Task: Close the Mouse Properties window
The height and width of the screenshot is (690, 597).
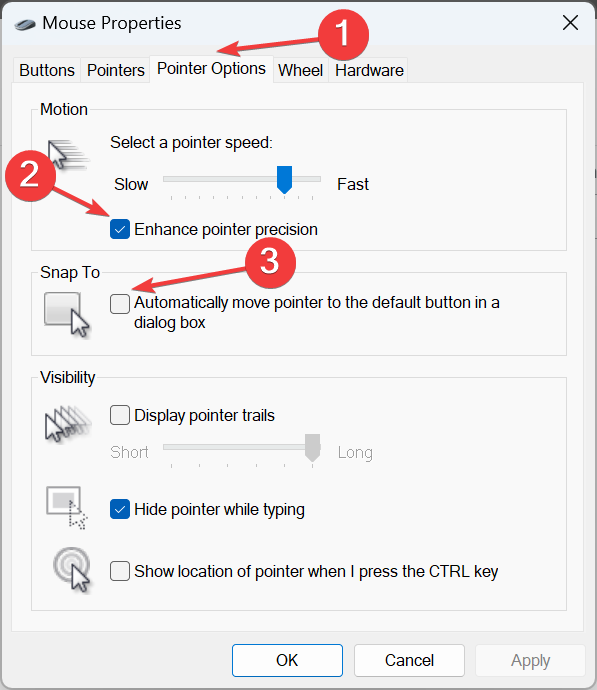Action: click(x=570, y=23)
